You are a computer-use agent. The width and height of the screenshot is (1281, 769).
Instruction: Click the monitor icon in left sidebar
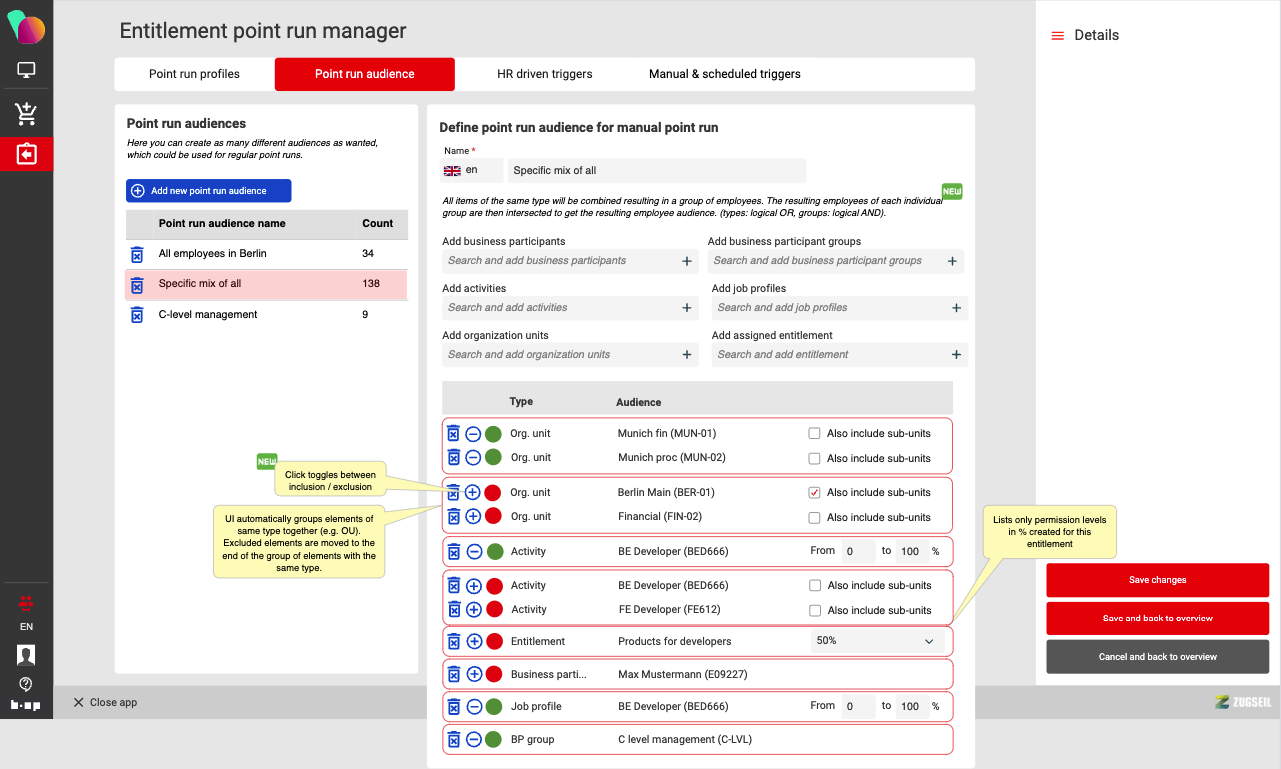pos(26,71)
